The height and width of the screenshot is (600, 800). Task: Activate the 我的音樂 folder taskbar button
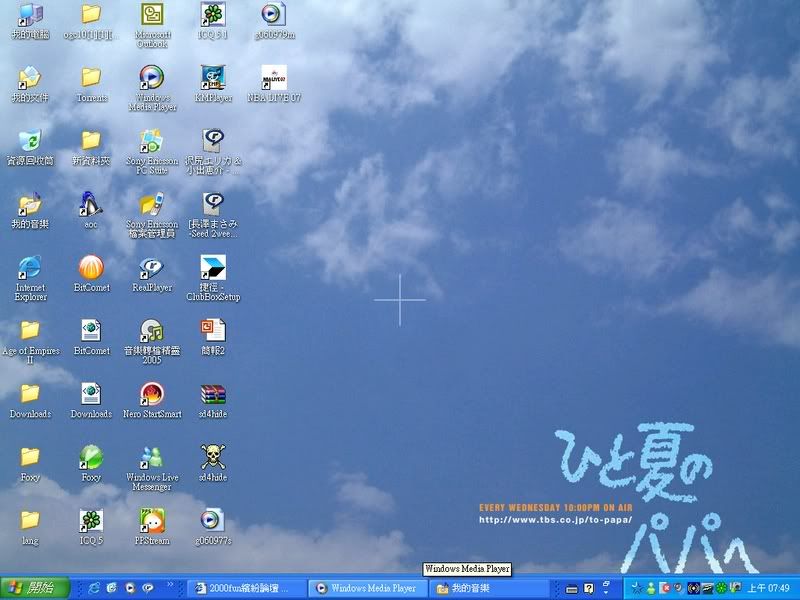point(488,588)
